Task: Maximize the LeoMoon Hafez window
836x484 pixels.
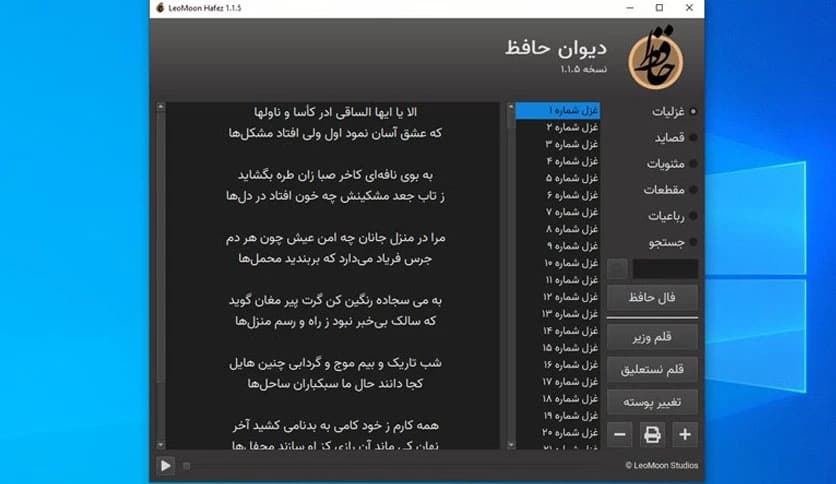Action: tap(660, 8)
